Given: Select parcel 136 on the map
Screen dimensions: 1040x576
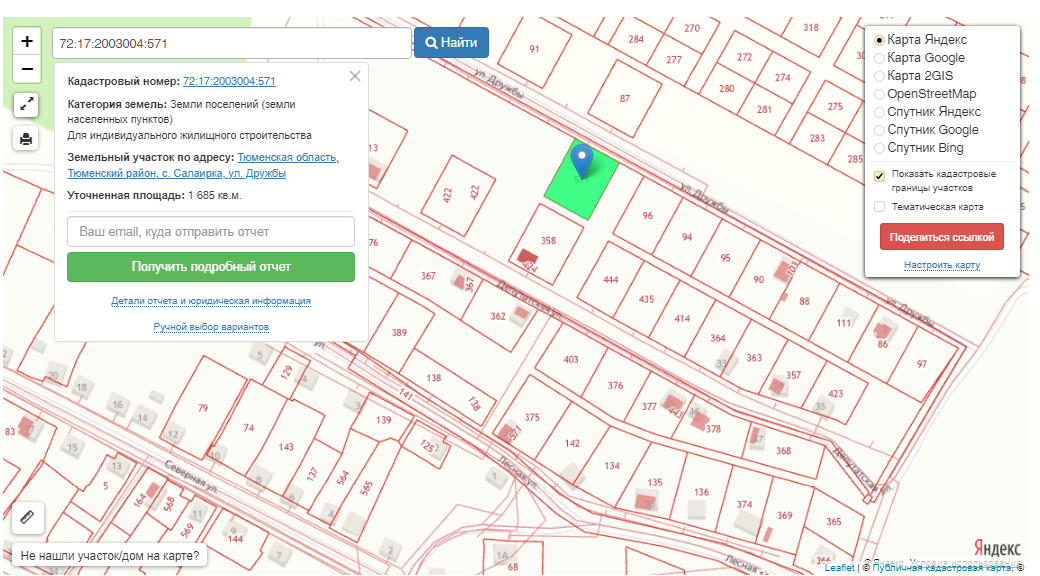Looking at the screenshot, I should click(x=701, y=492).
